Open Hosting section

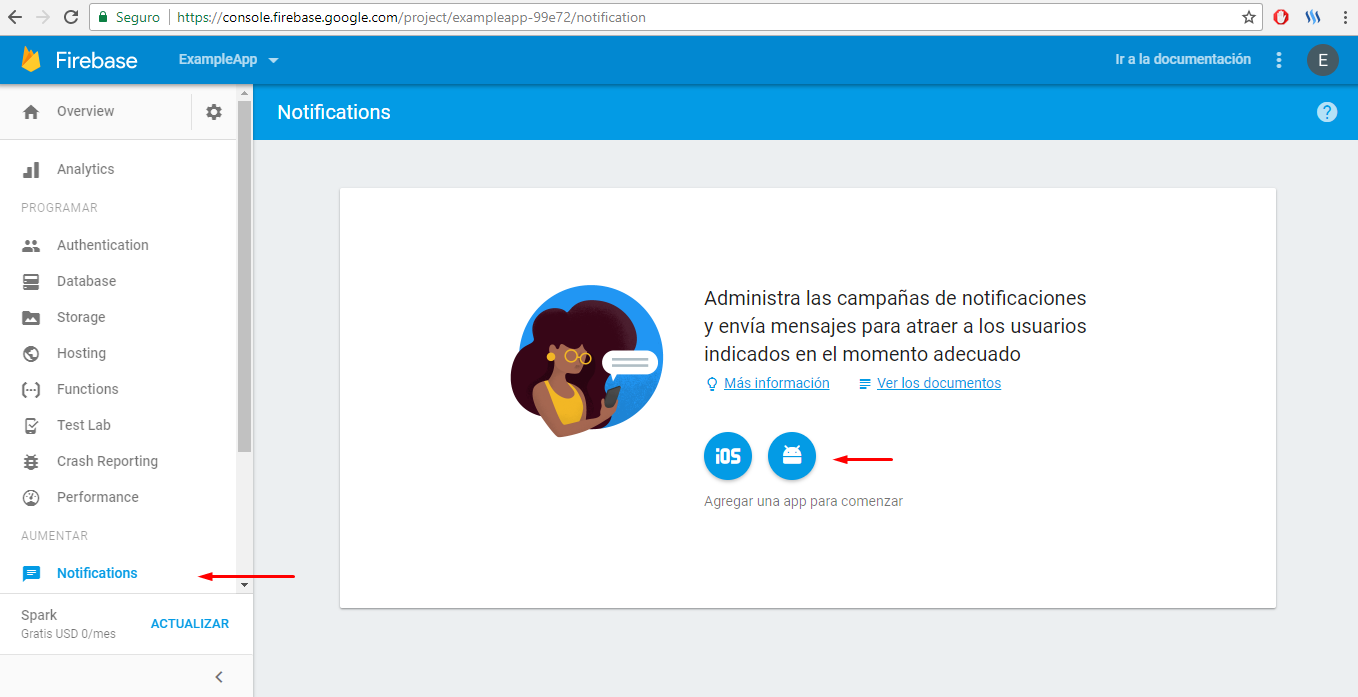(x=81, y=354)
